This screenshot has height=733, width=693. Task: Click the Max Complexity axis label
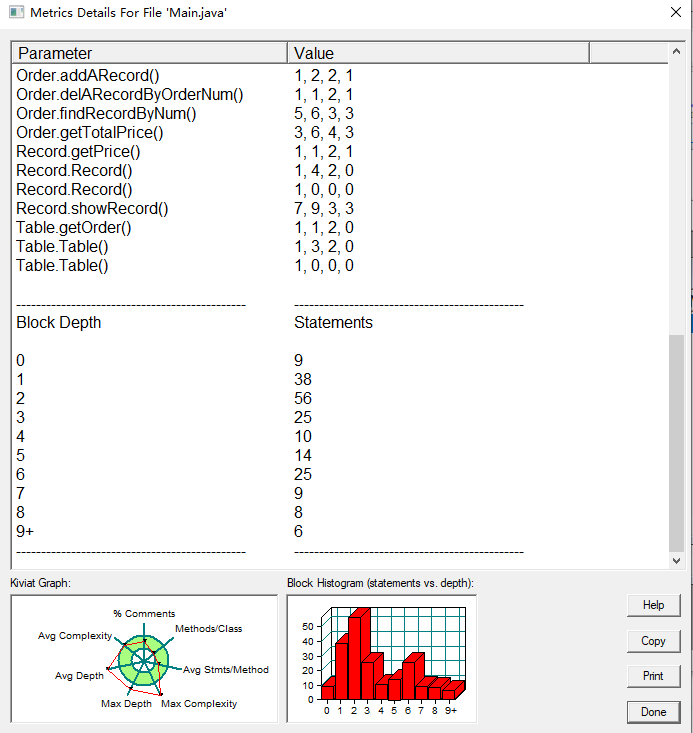pos(199,704)
